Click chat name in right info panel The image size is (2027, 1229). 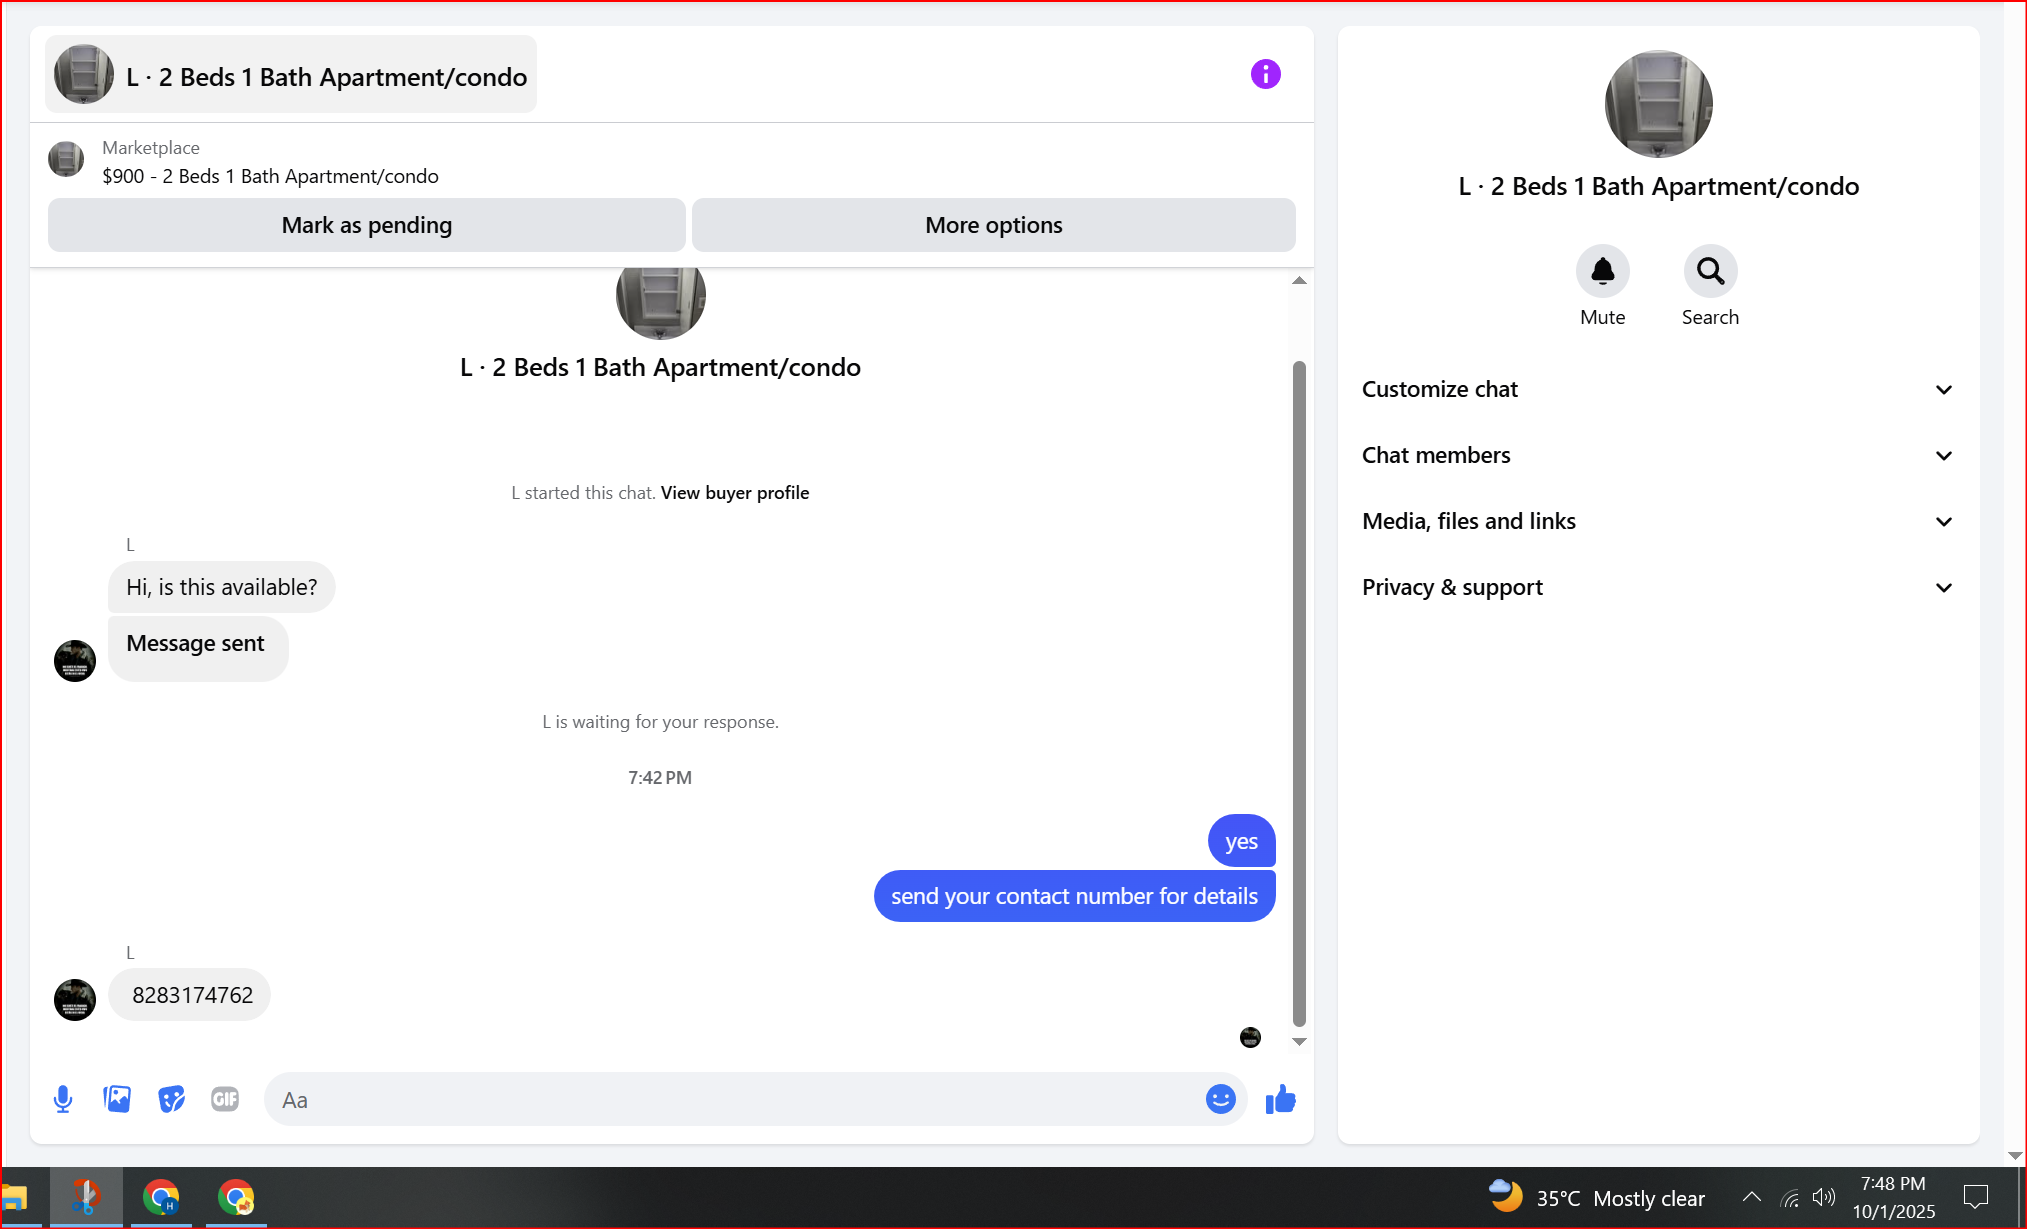click(x=1658, y=187)
